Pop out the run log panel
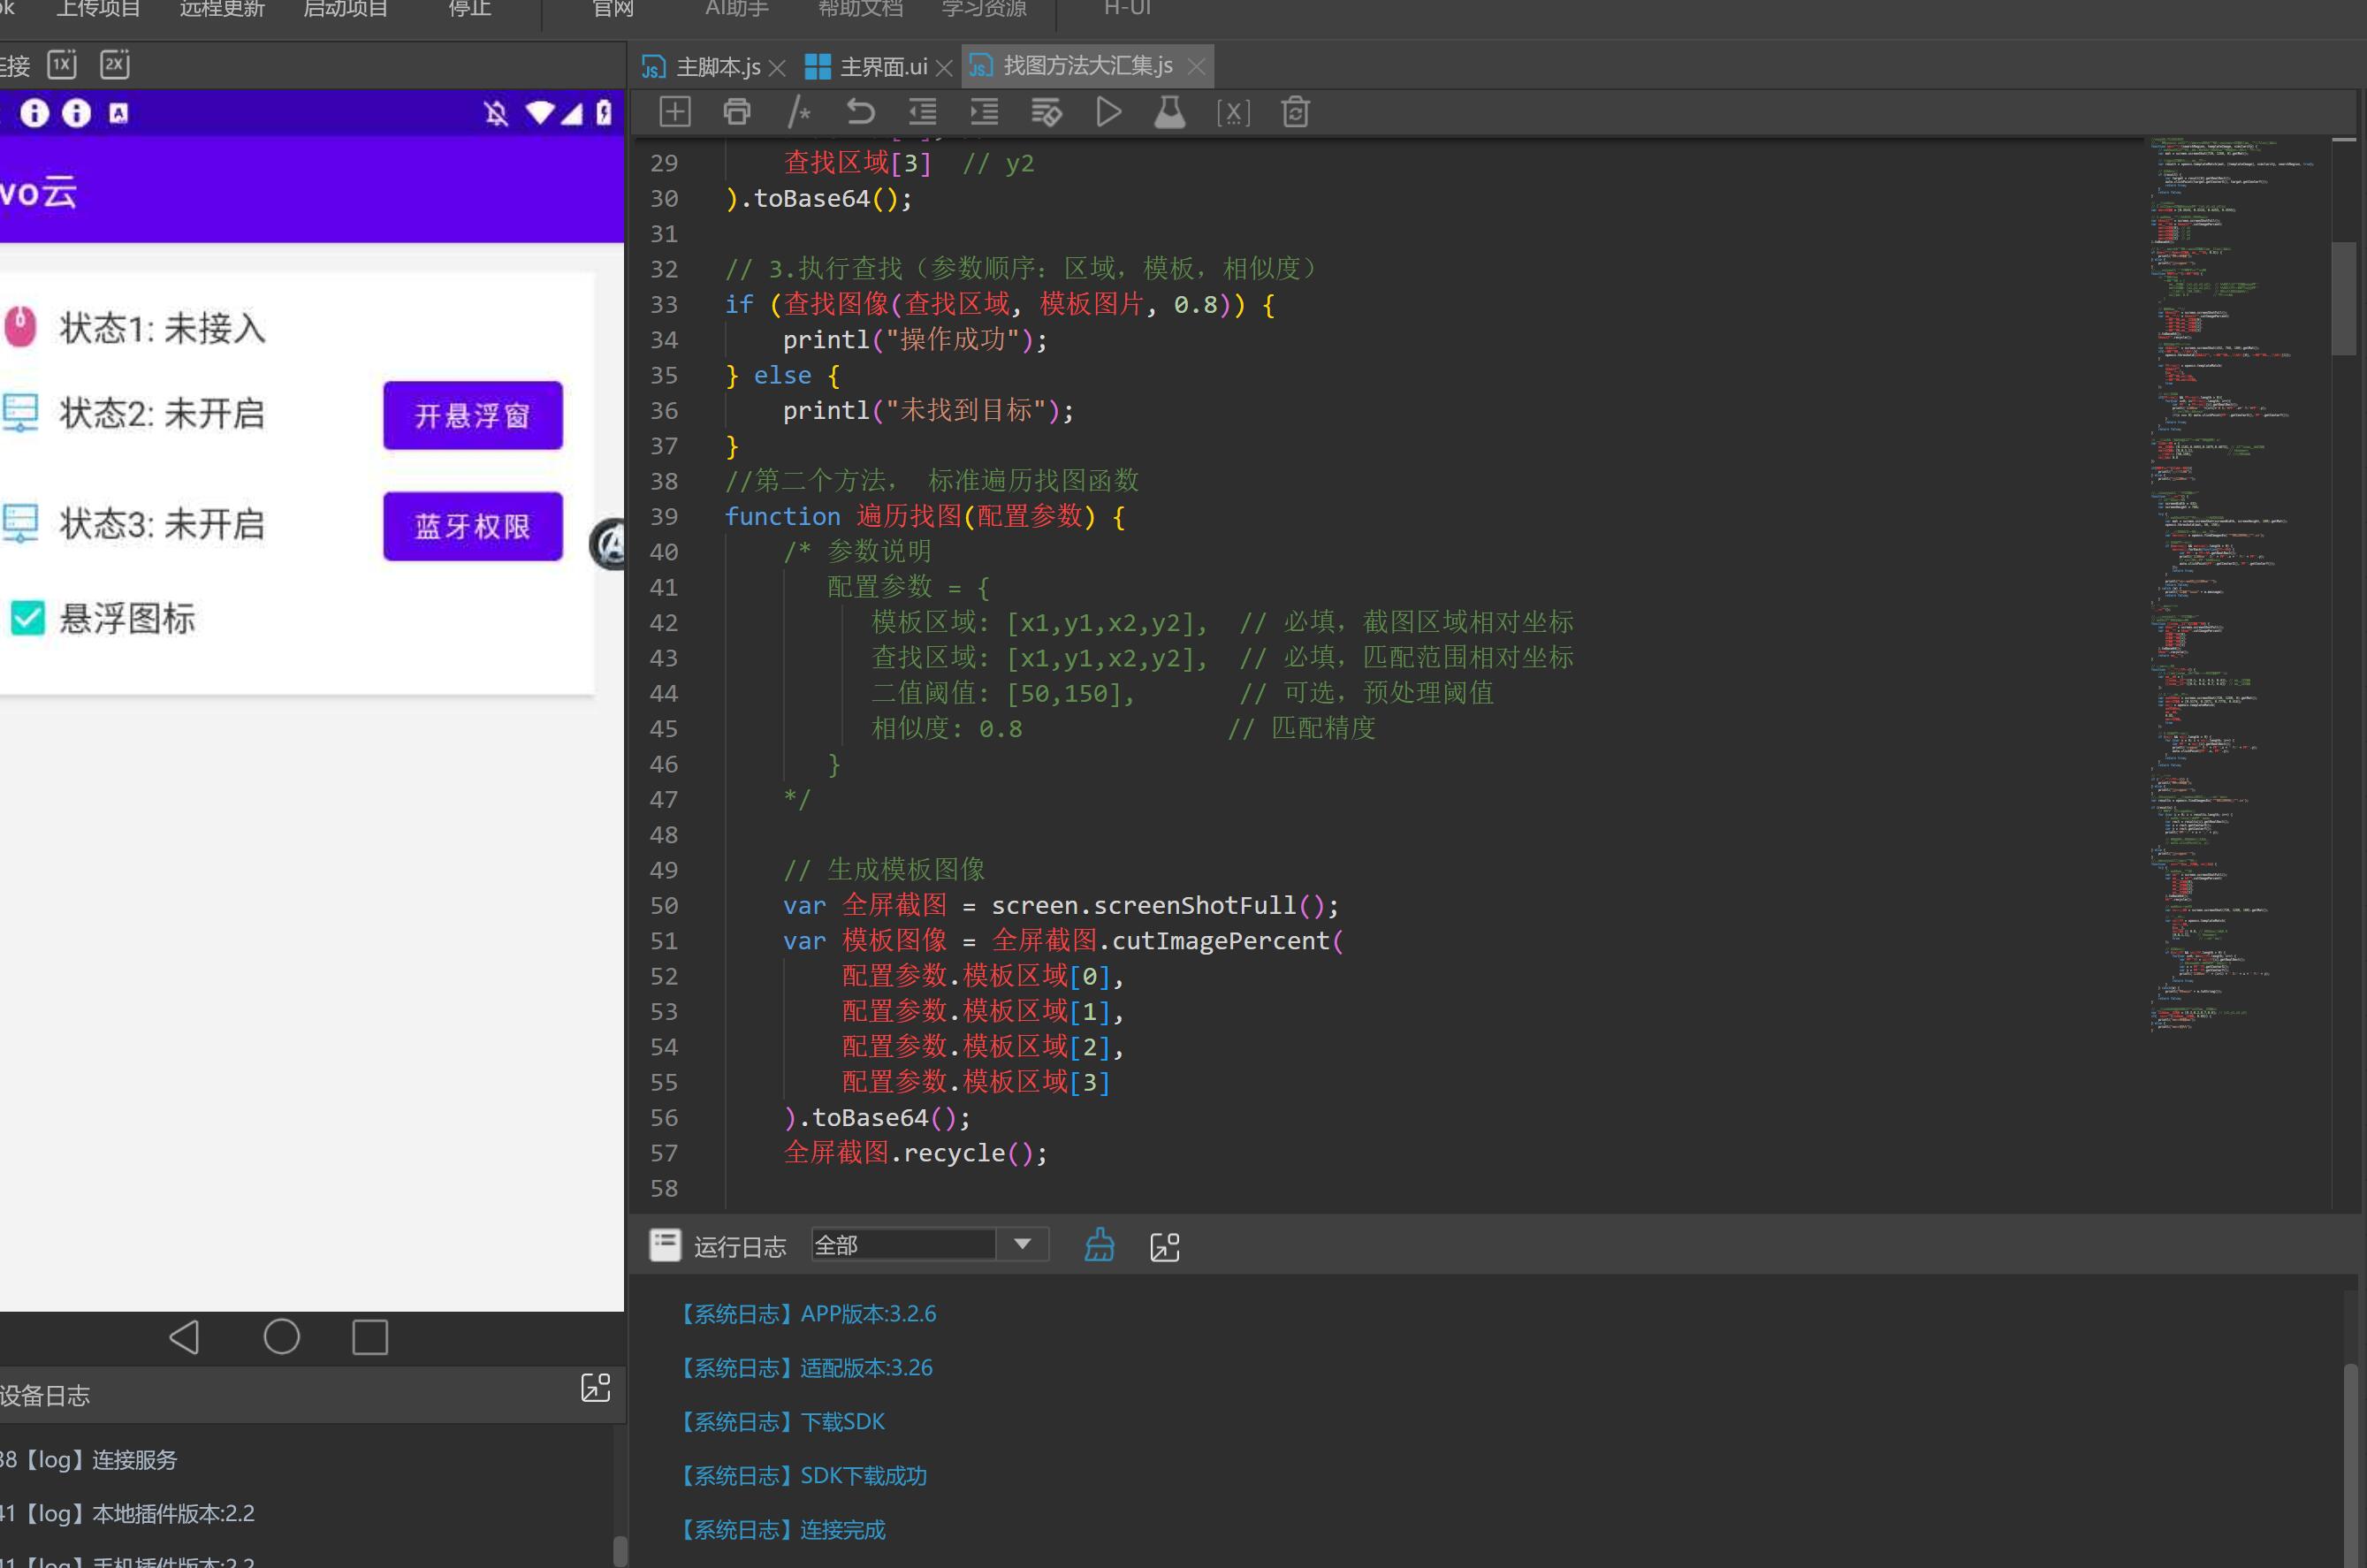Screen dimensions: 2367x1568 tap(1165, 1247)
